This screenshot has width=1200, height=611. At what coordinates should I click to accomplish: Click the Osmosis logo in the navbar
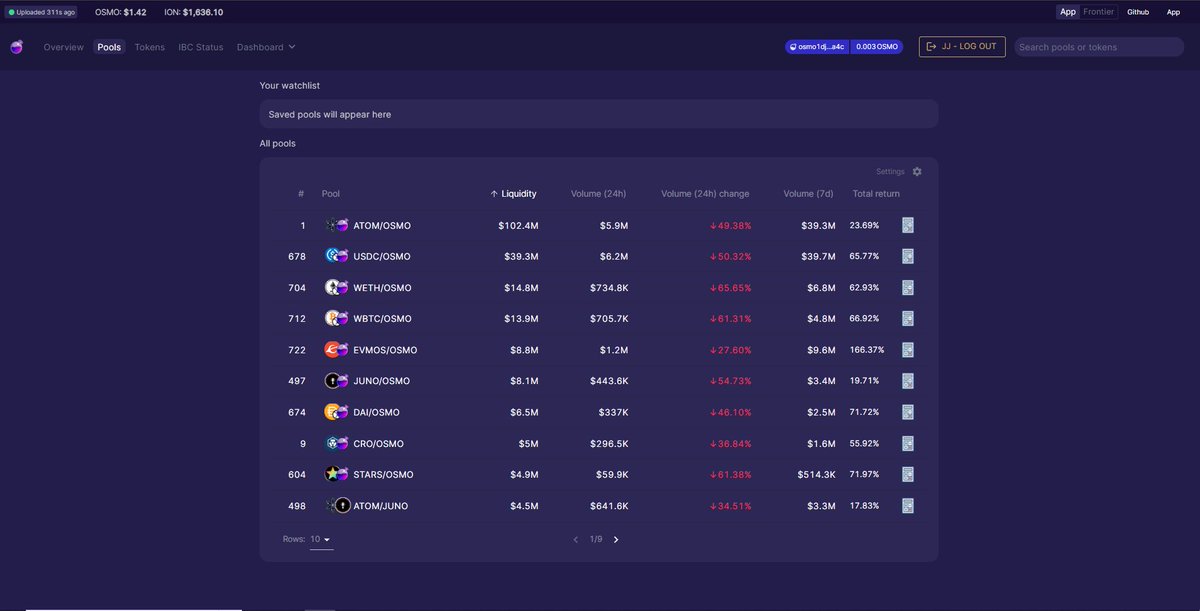[17, 47]
